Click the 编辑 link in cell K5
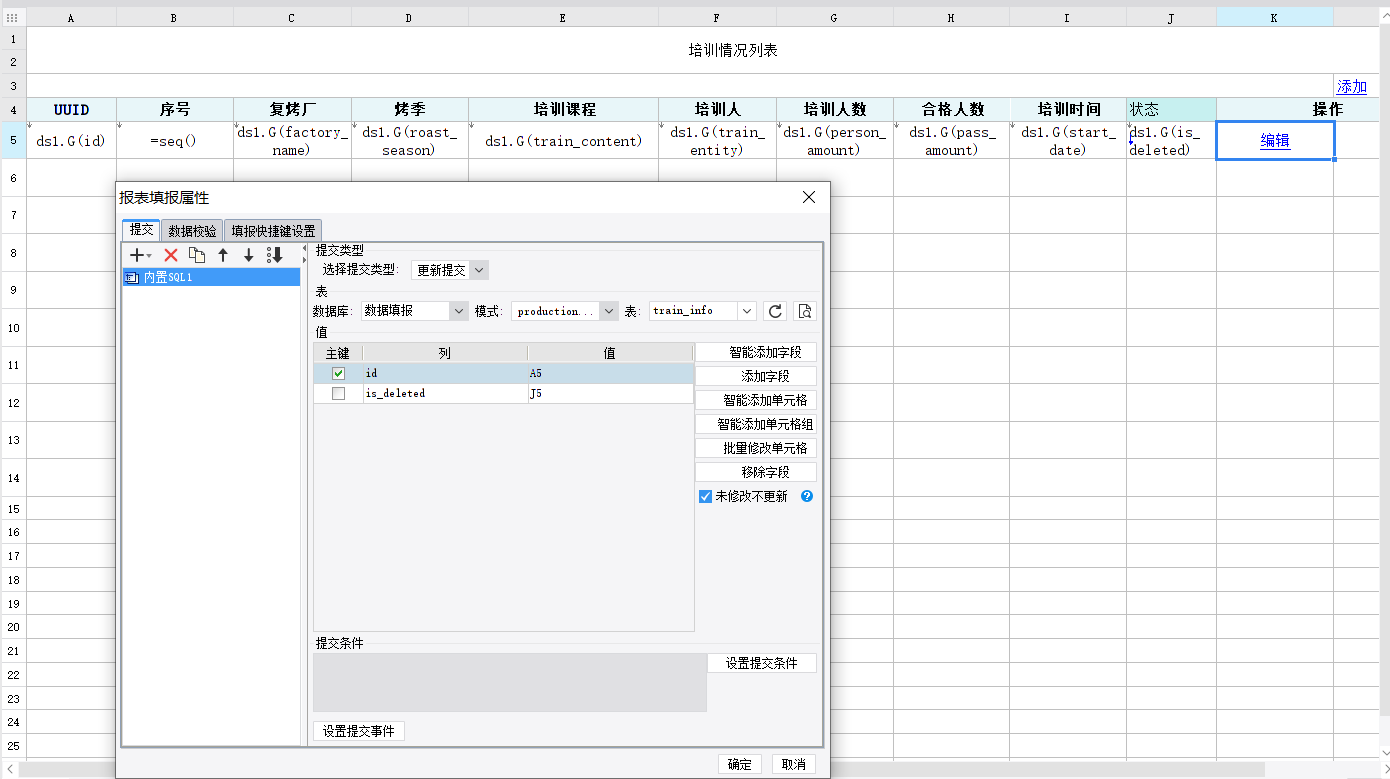 pos(1275,141)
